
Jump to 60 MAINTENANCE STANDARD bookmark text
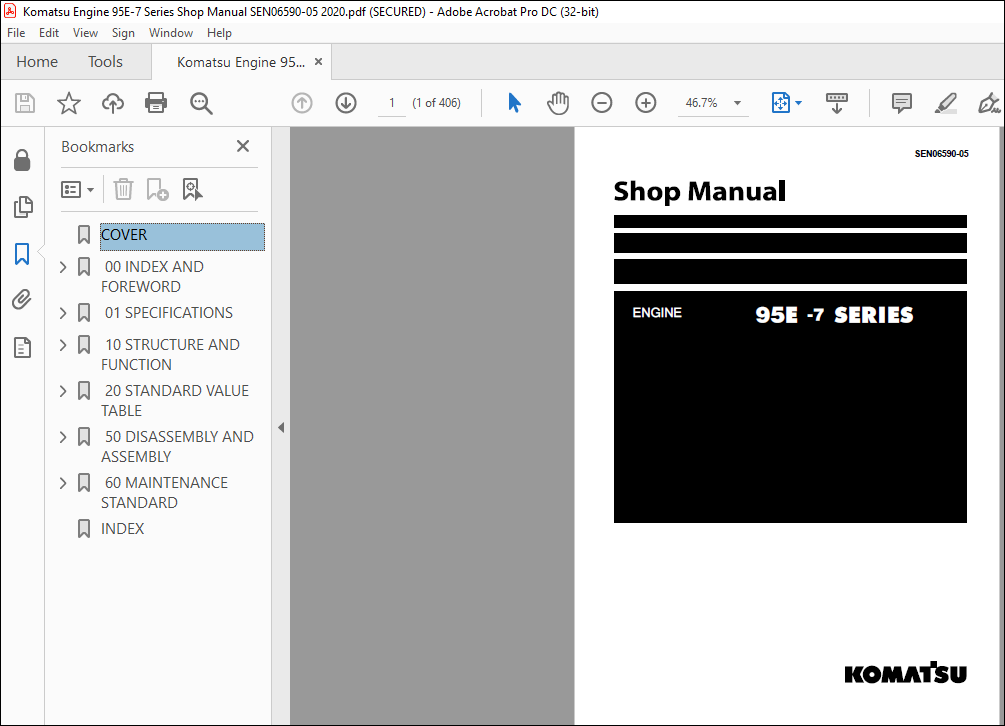[164, 492]
